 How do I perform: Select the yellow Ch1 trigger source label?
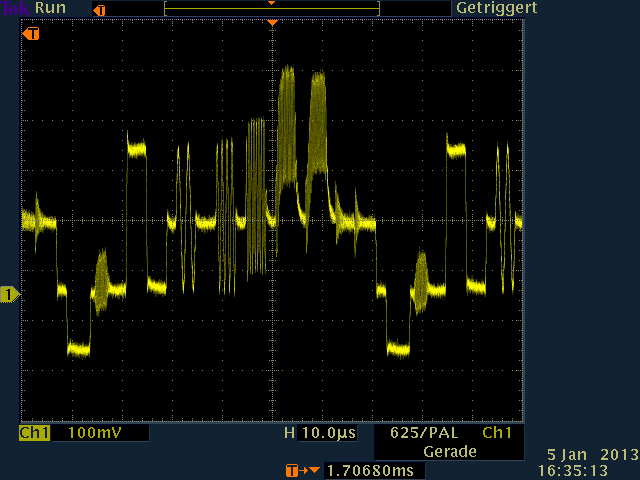tap(497, 434)
